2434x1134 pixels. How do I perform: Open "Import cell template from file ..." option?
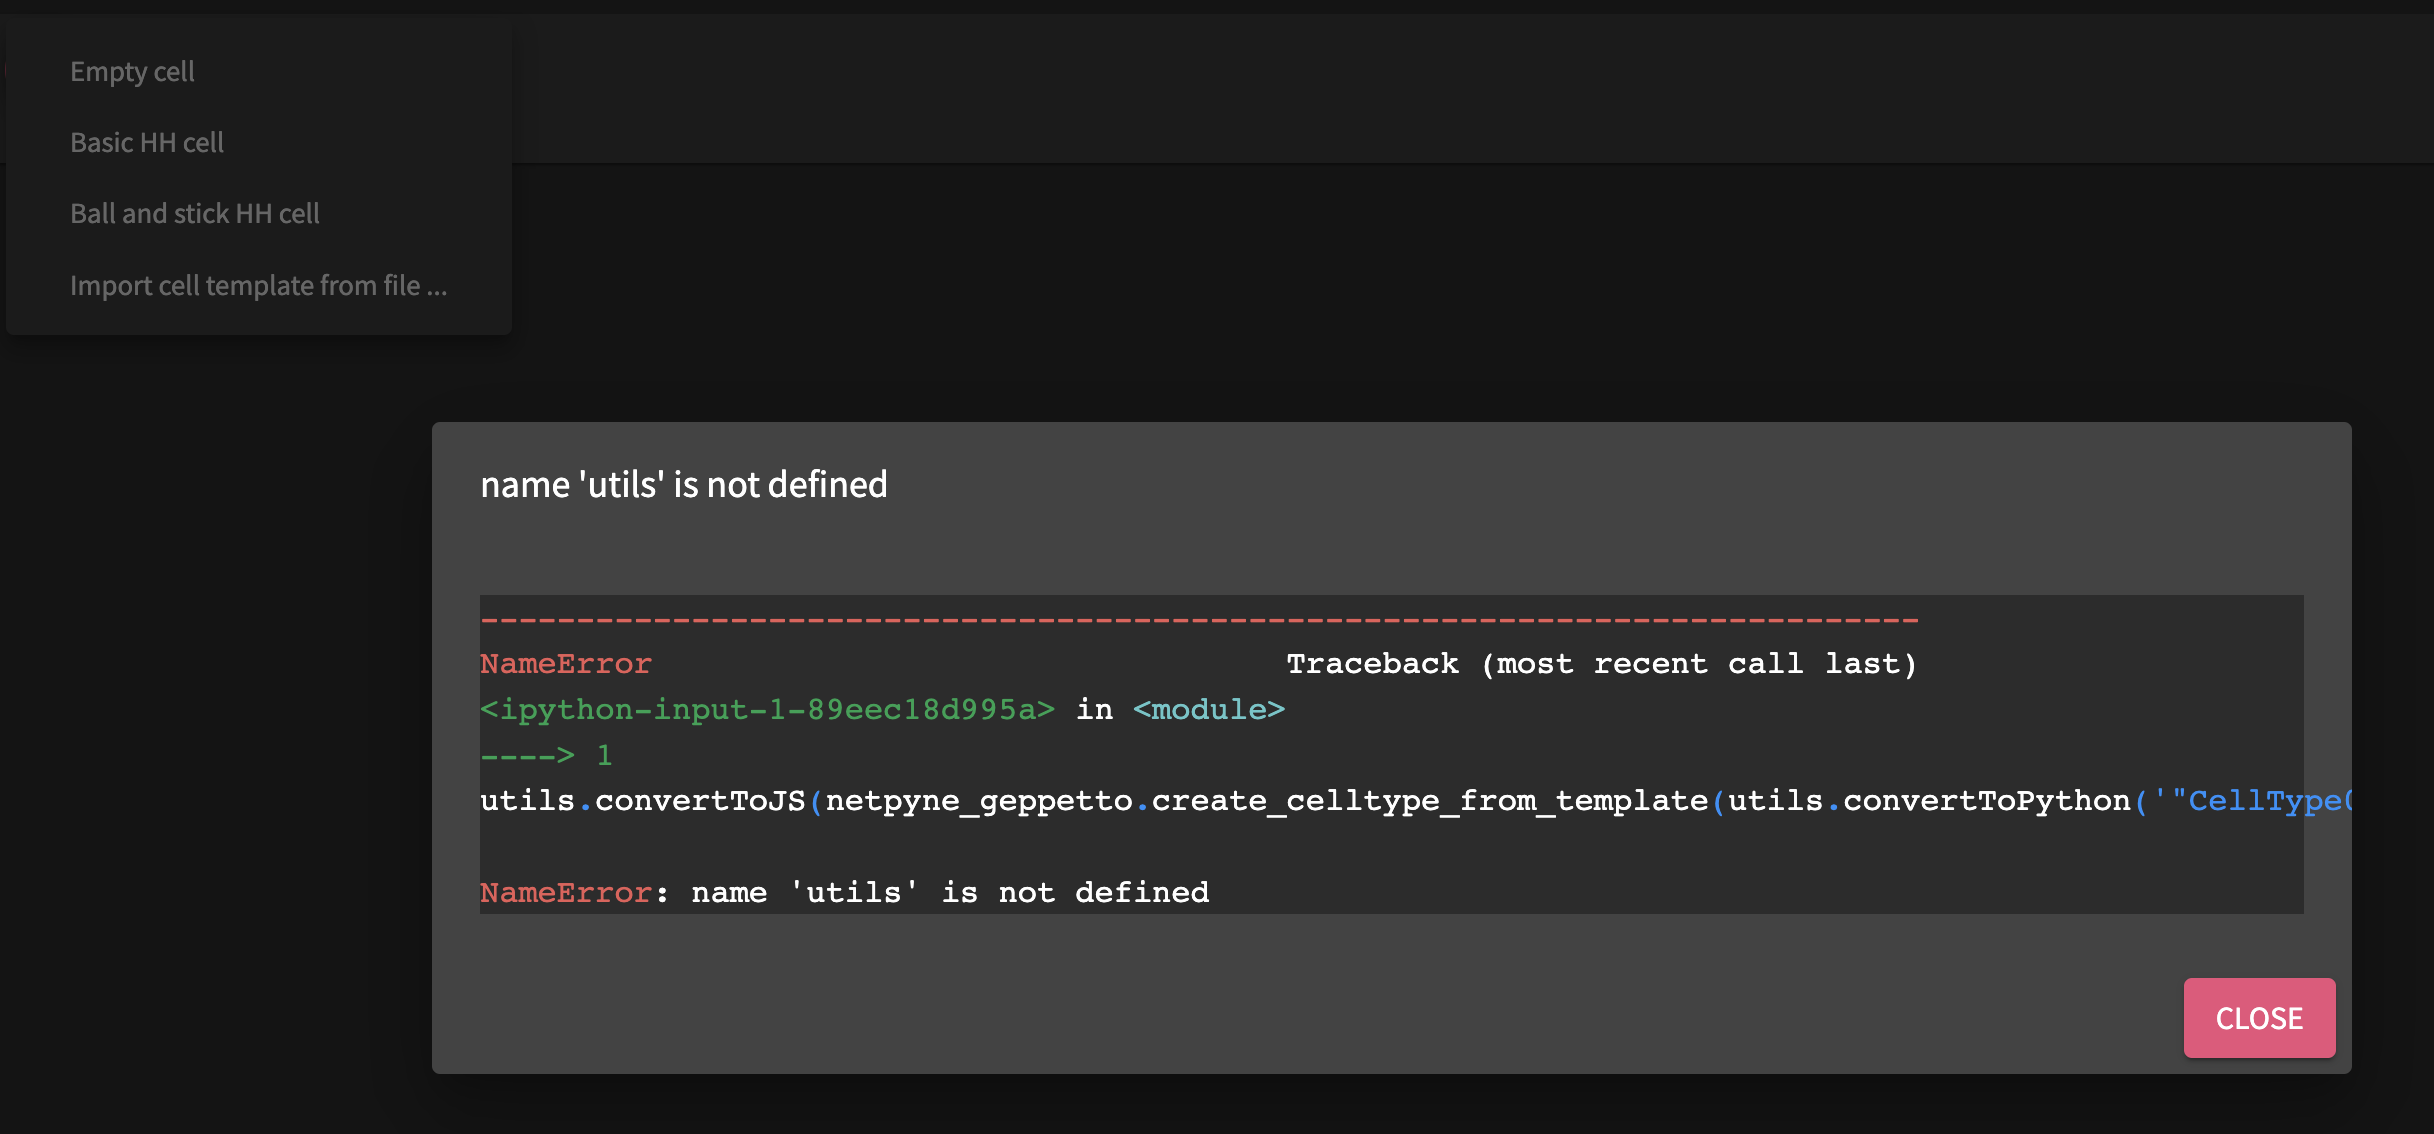tap(258, 285)
